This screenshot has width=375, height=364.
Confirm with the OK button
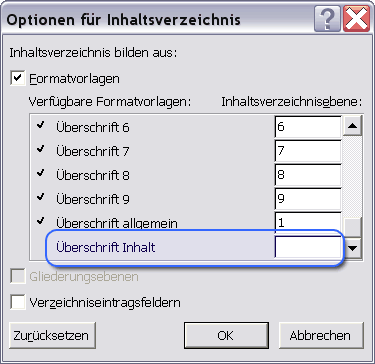coord(226,335)
